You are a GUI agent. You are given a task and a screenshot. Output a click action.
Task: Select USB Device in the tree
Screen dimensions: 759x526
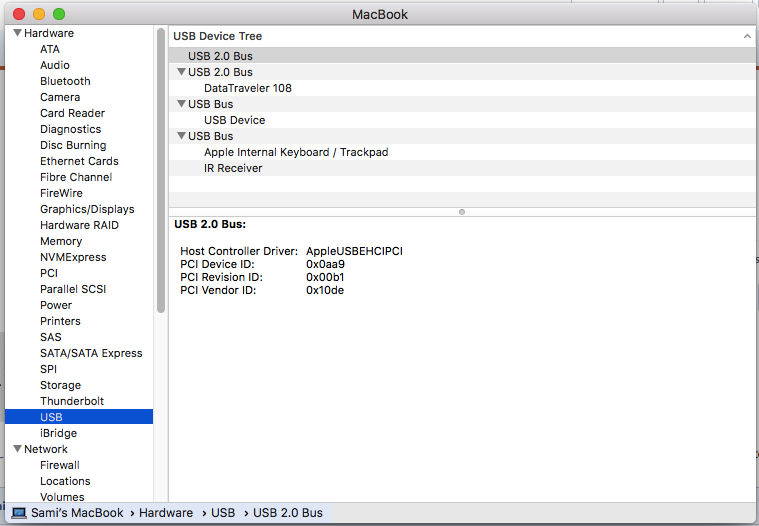(x=235, y=120)
